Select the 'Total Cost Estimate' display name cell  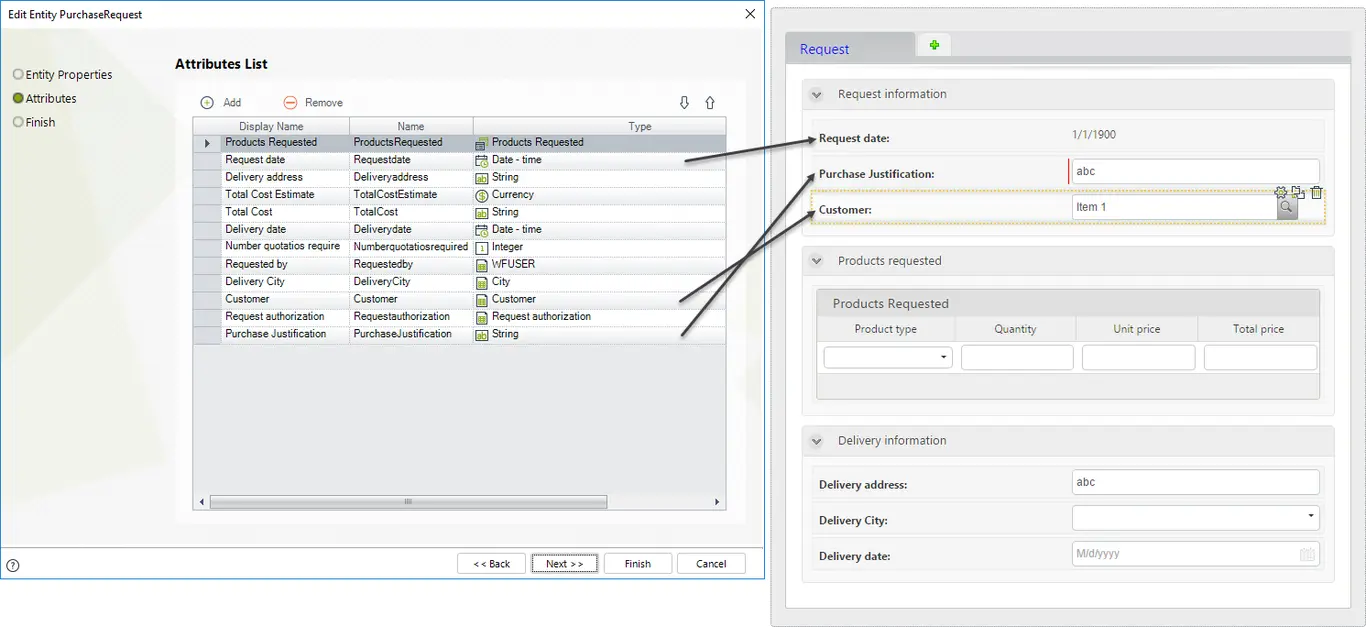pos(285,195)
